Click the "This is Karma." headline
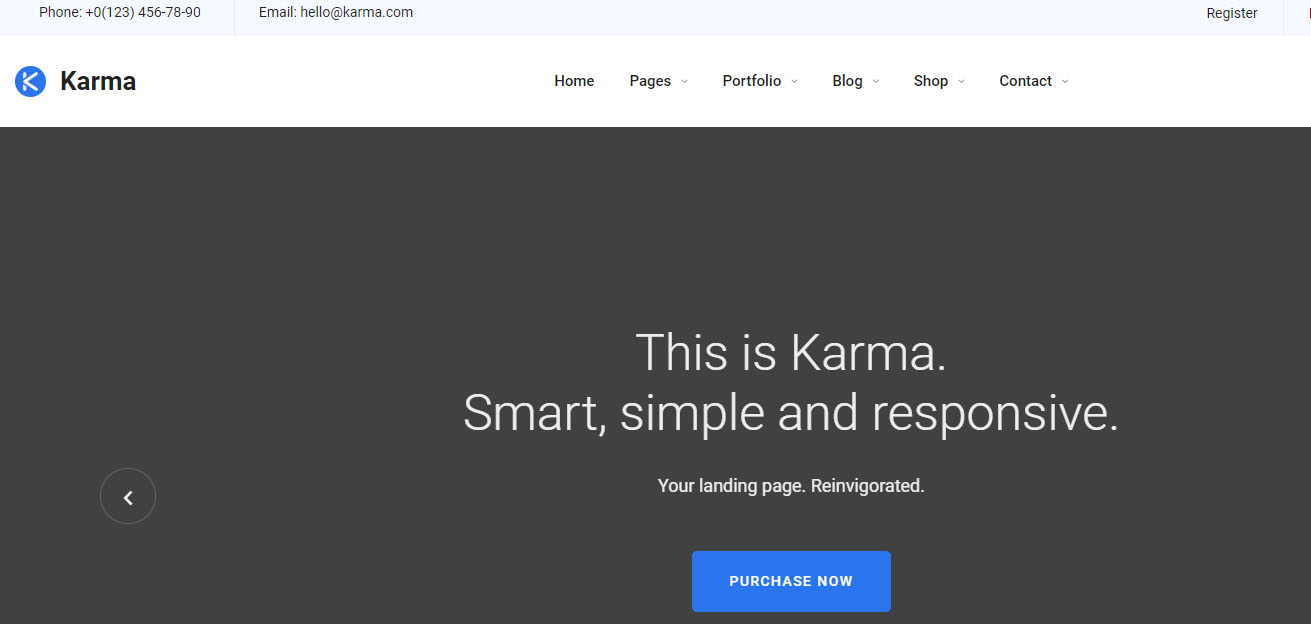 pos(790,352)
